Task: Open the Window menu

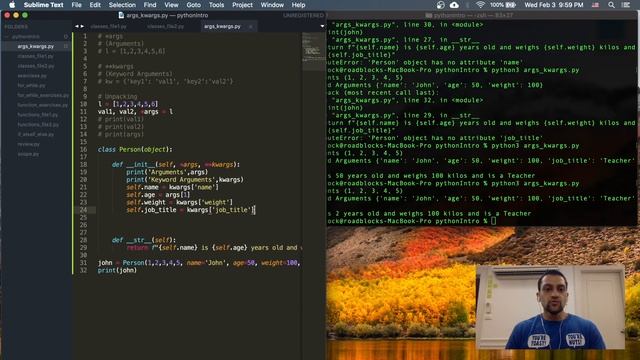Action: click(272, 5)
